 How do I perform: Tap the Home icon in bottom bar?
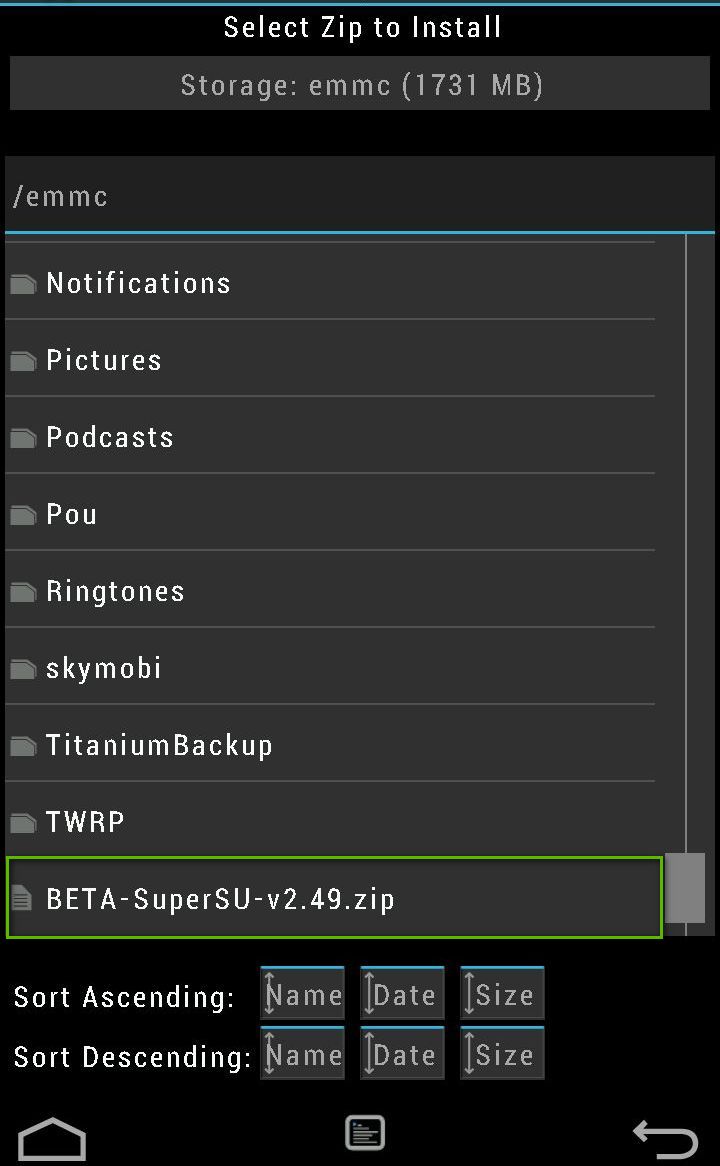pyautogui.click(x=52, y=1139)
